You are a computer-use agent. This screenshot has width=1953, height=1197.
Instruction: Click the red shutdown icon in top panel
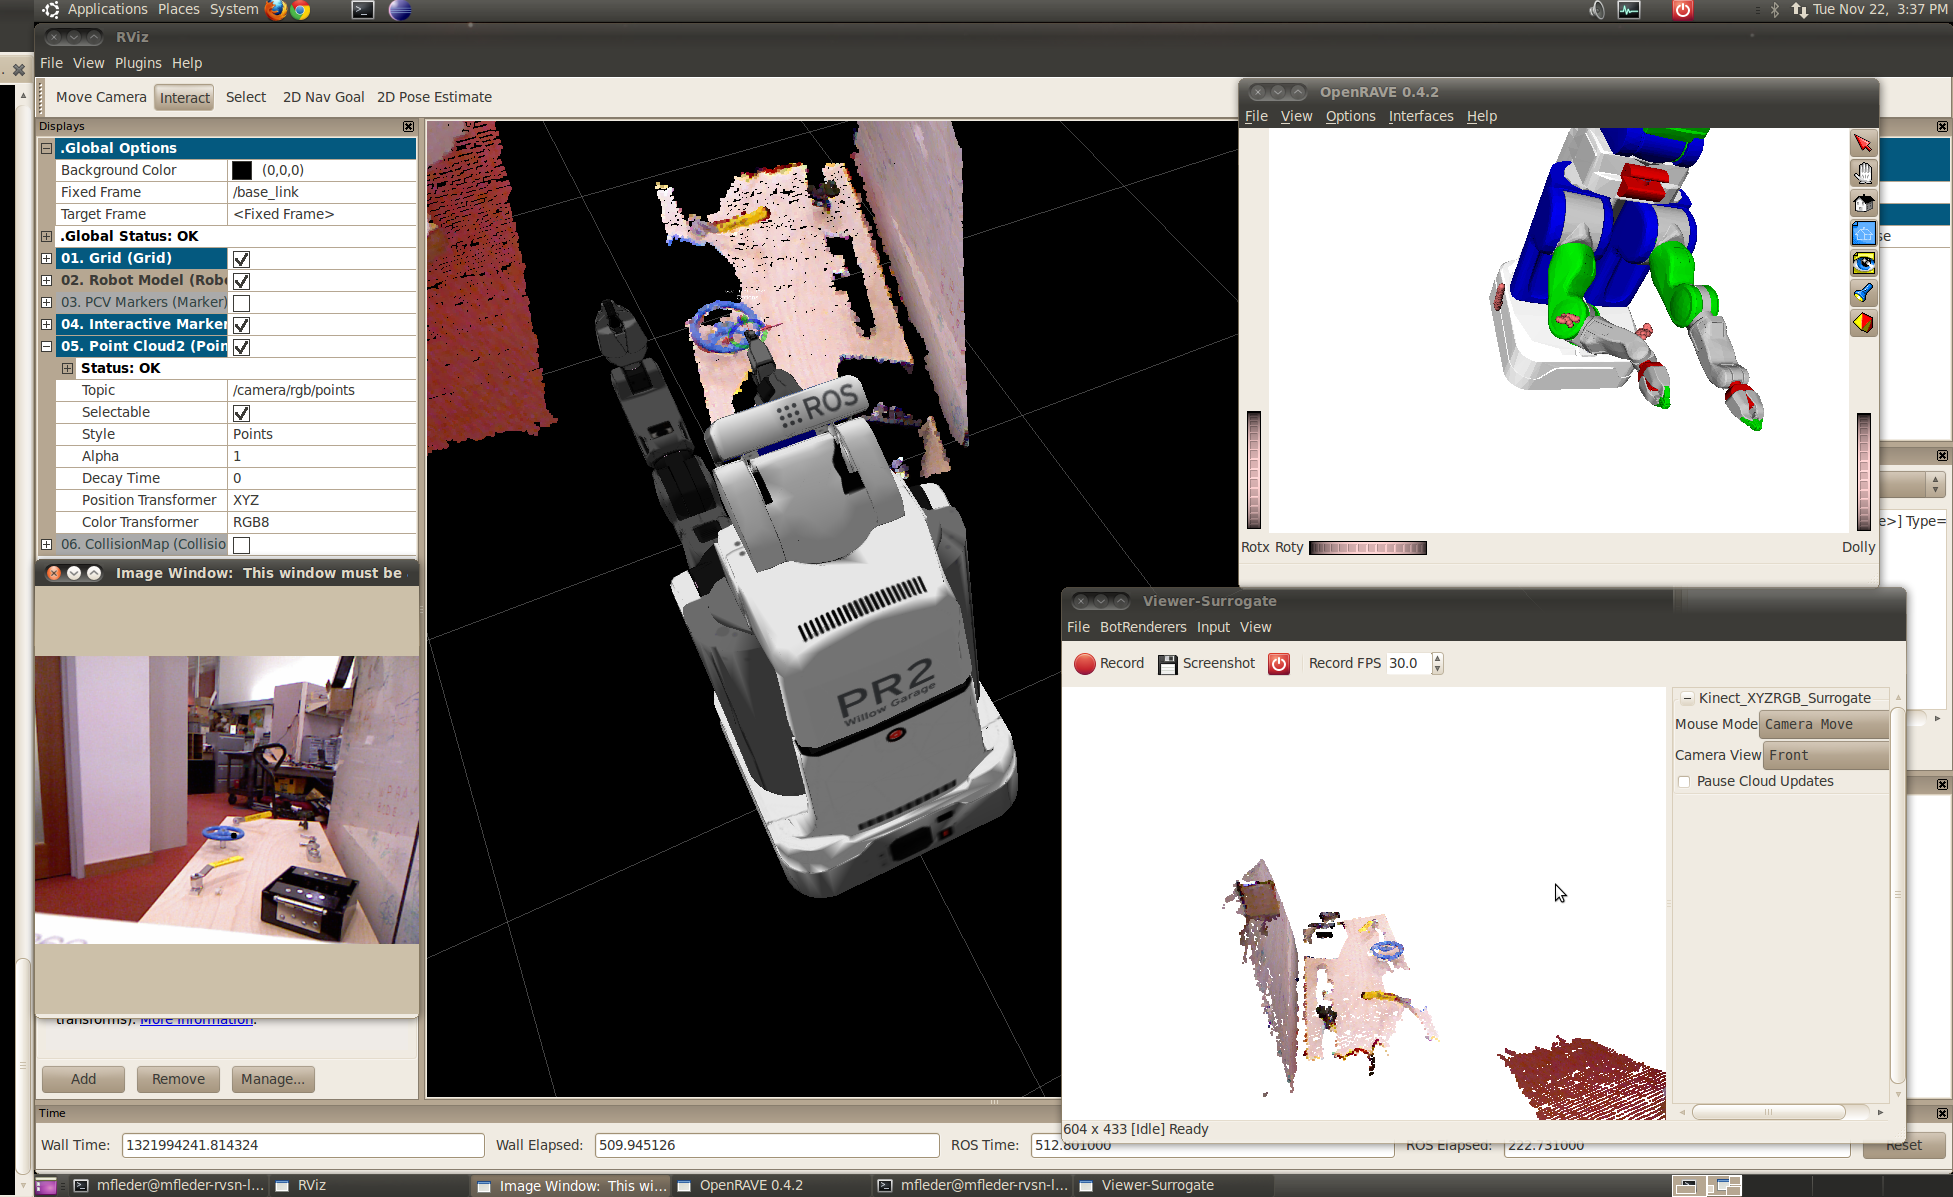click(1683, 10)
